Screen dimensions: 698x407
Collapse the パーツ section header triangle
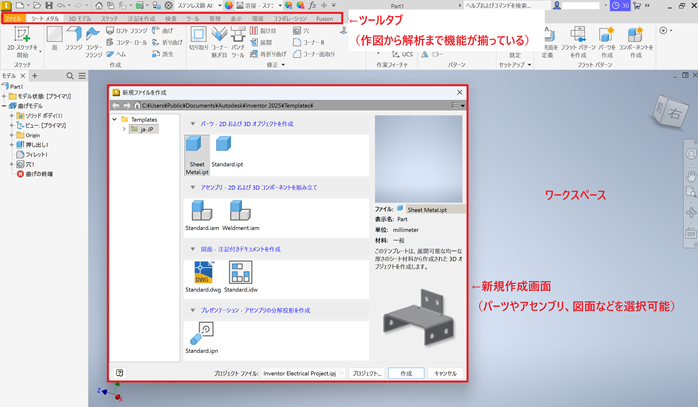pyautogui.click(x=193, y=124)
